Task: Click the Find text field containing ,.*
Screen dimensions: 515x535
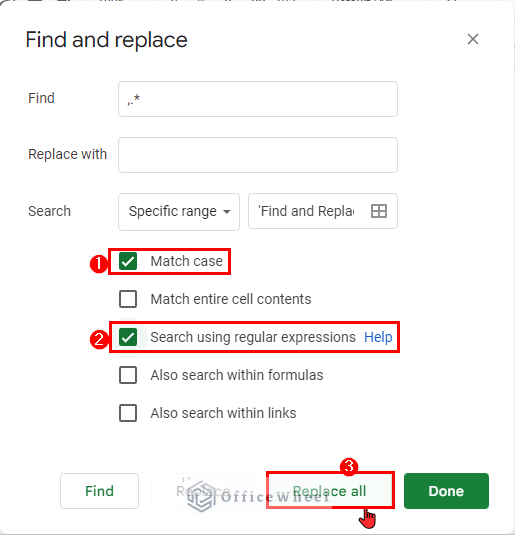Action: point(258,99)
